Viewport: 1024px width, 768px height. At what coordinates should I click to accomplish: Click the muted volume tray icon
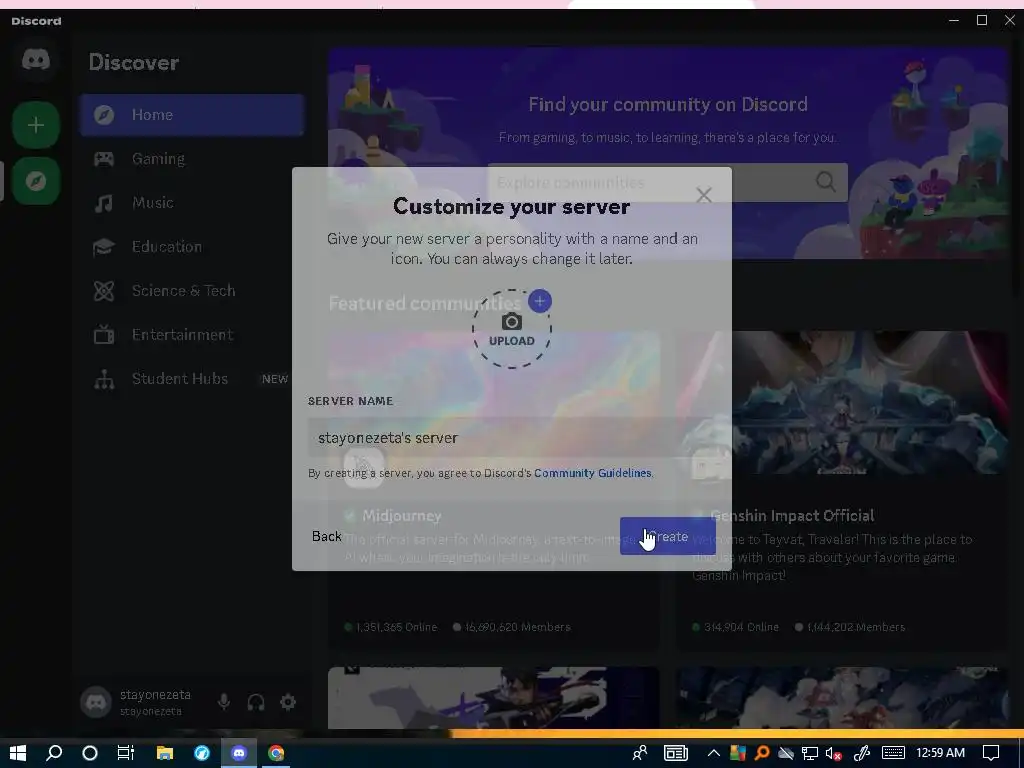pyautogui.click(x=833, y=753)
